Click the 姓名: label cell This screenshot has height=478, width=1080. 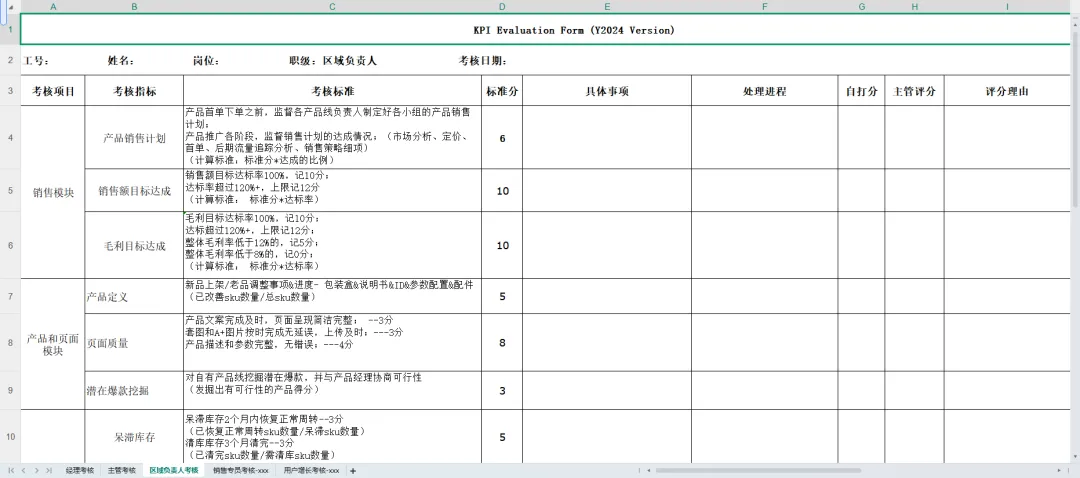[x=121, y=61]
